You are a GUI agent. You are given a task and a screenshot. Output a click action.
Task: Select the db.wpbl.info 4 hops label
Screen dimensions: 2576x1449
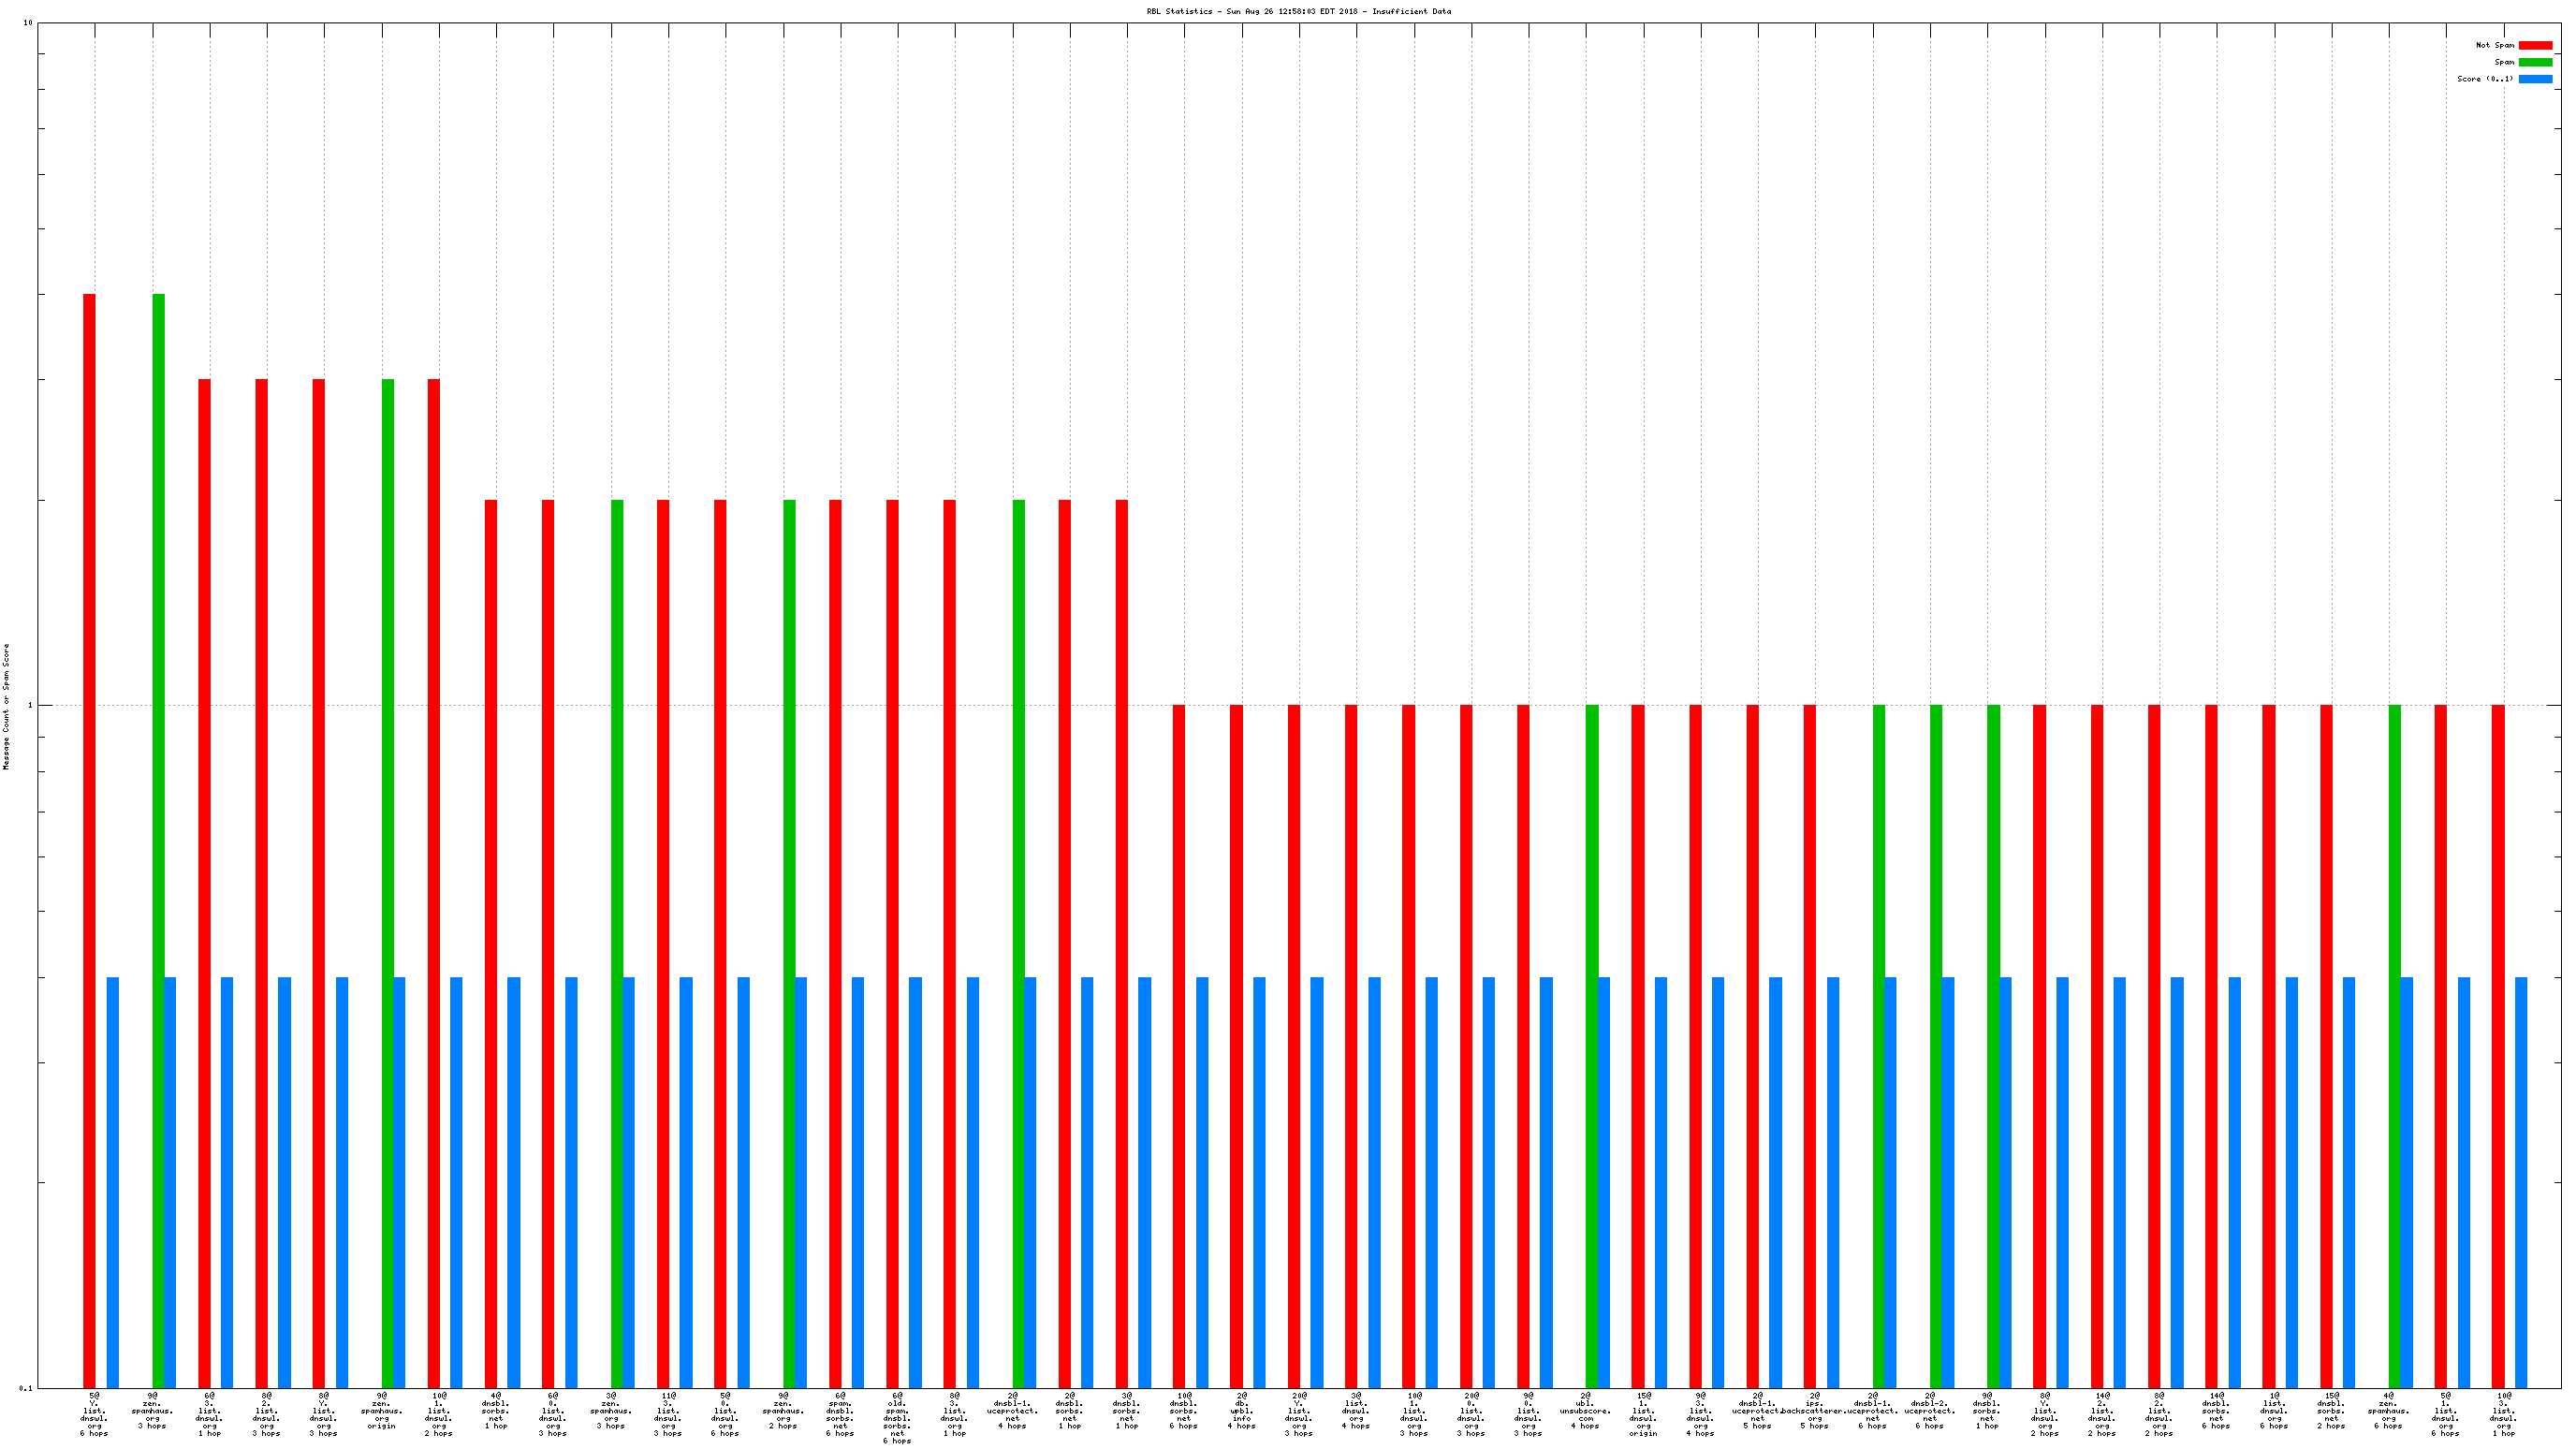1241,1411
